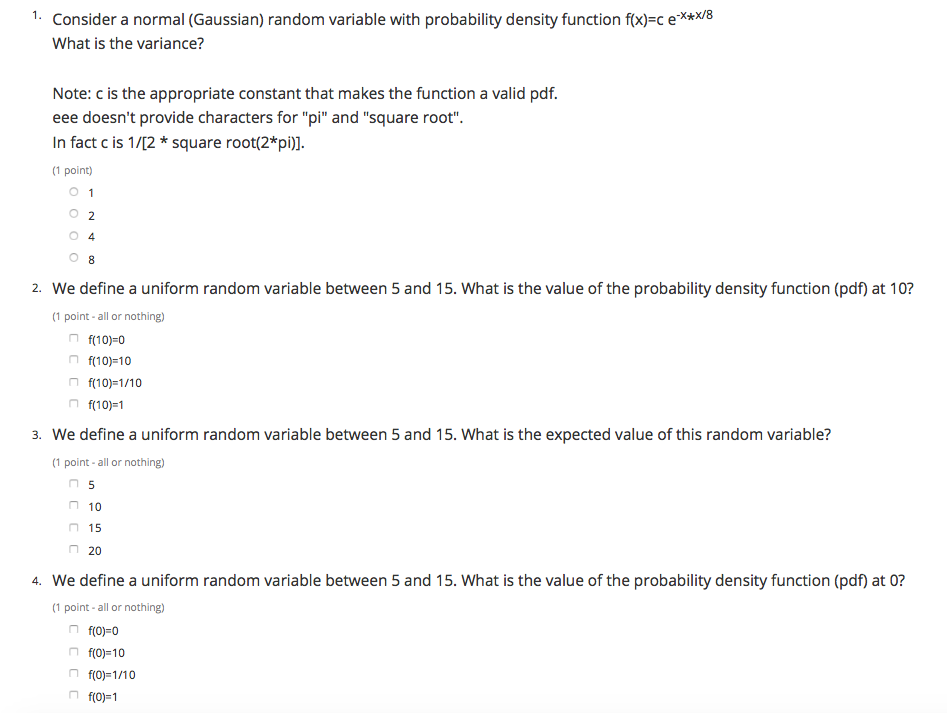
Task: Check the f(0)=0 checkbox
Action: click(74, 630)
